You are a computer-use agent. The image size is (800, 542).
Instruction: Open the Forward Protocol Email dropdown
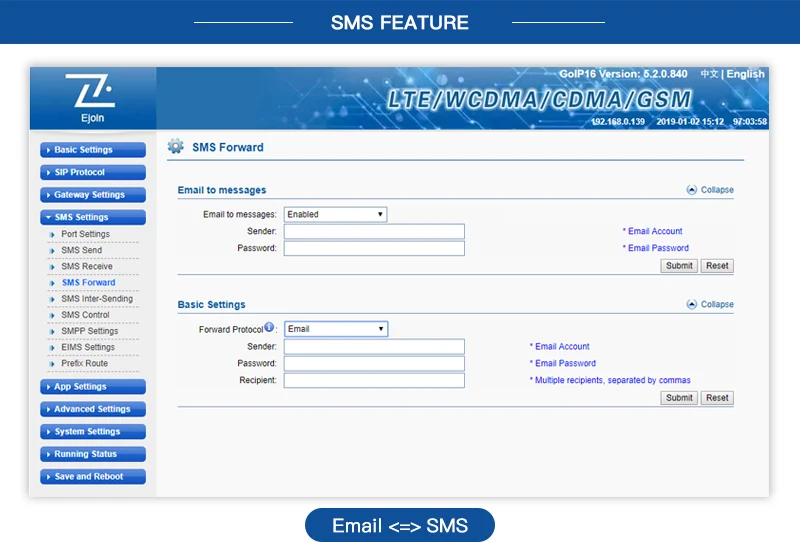pos(335,329)
